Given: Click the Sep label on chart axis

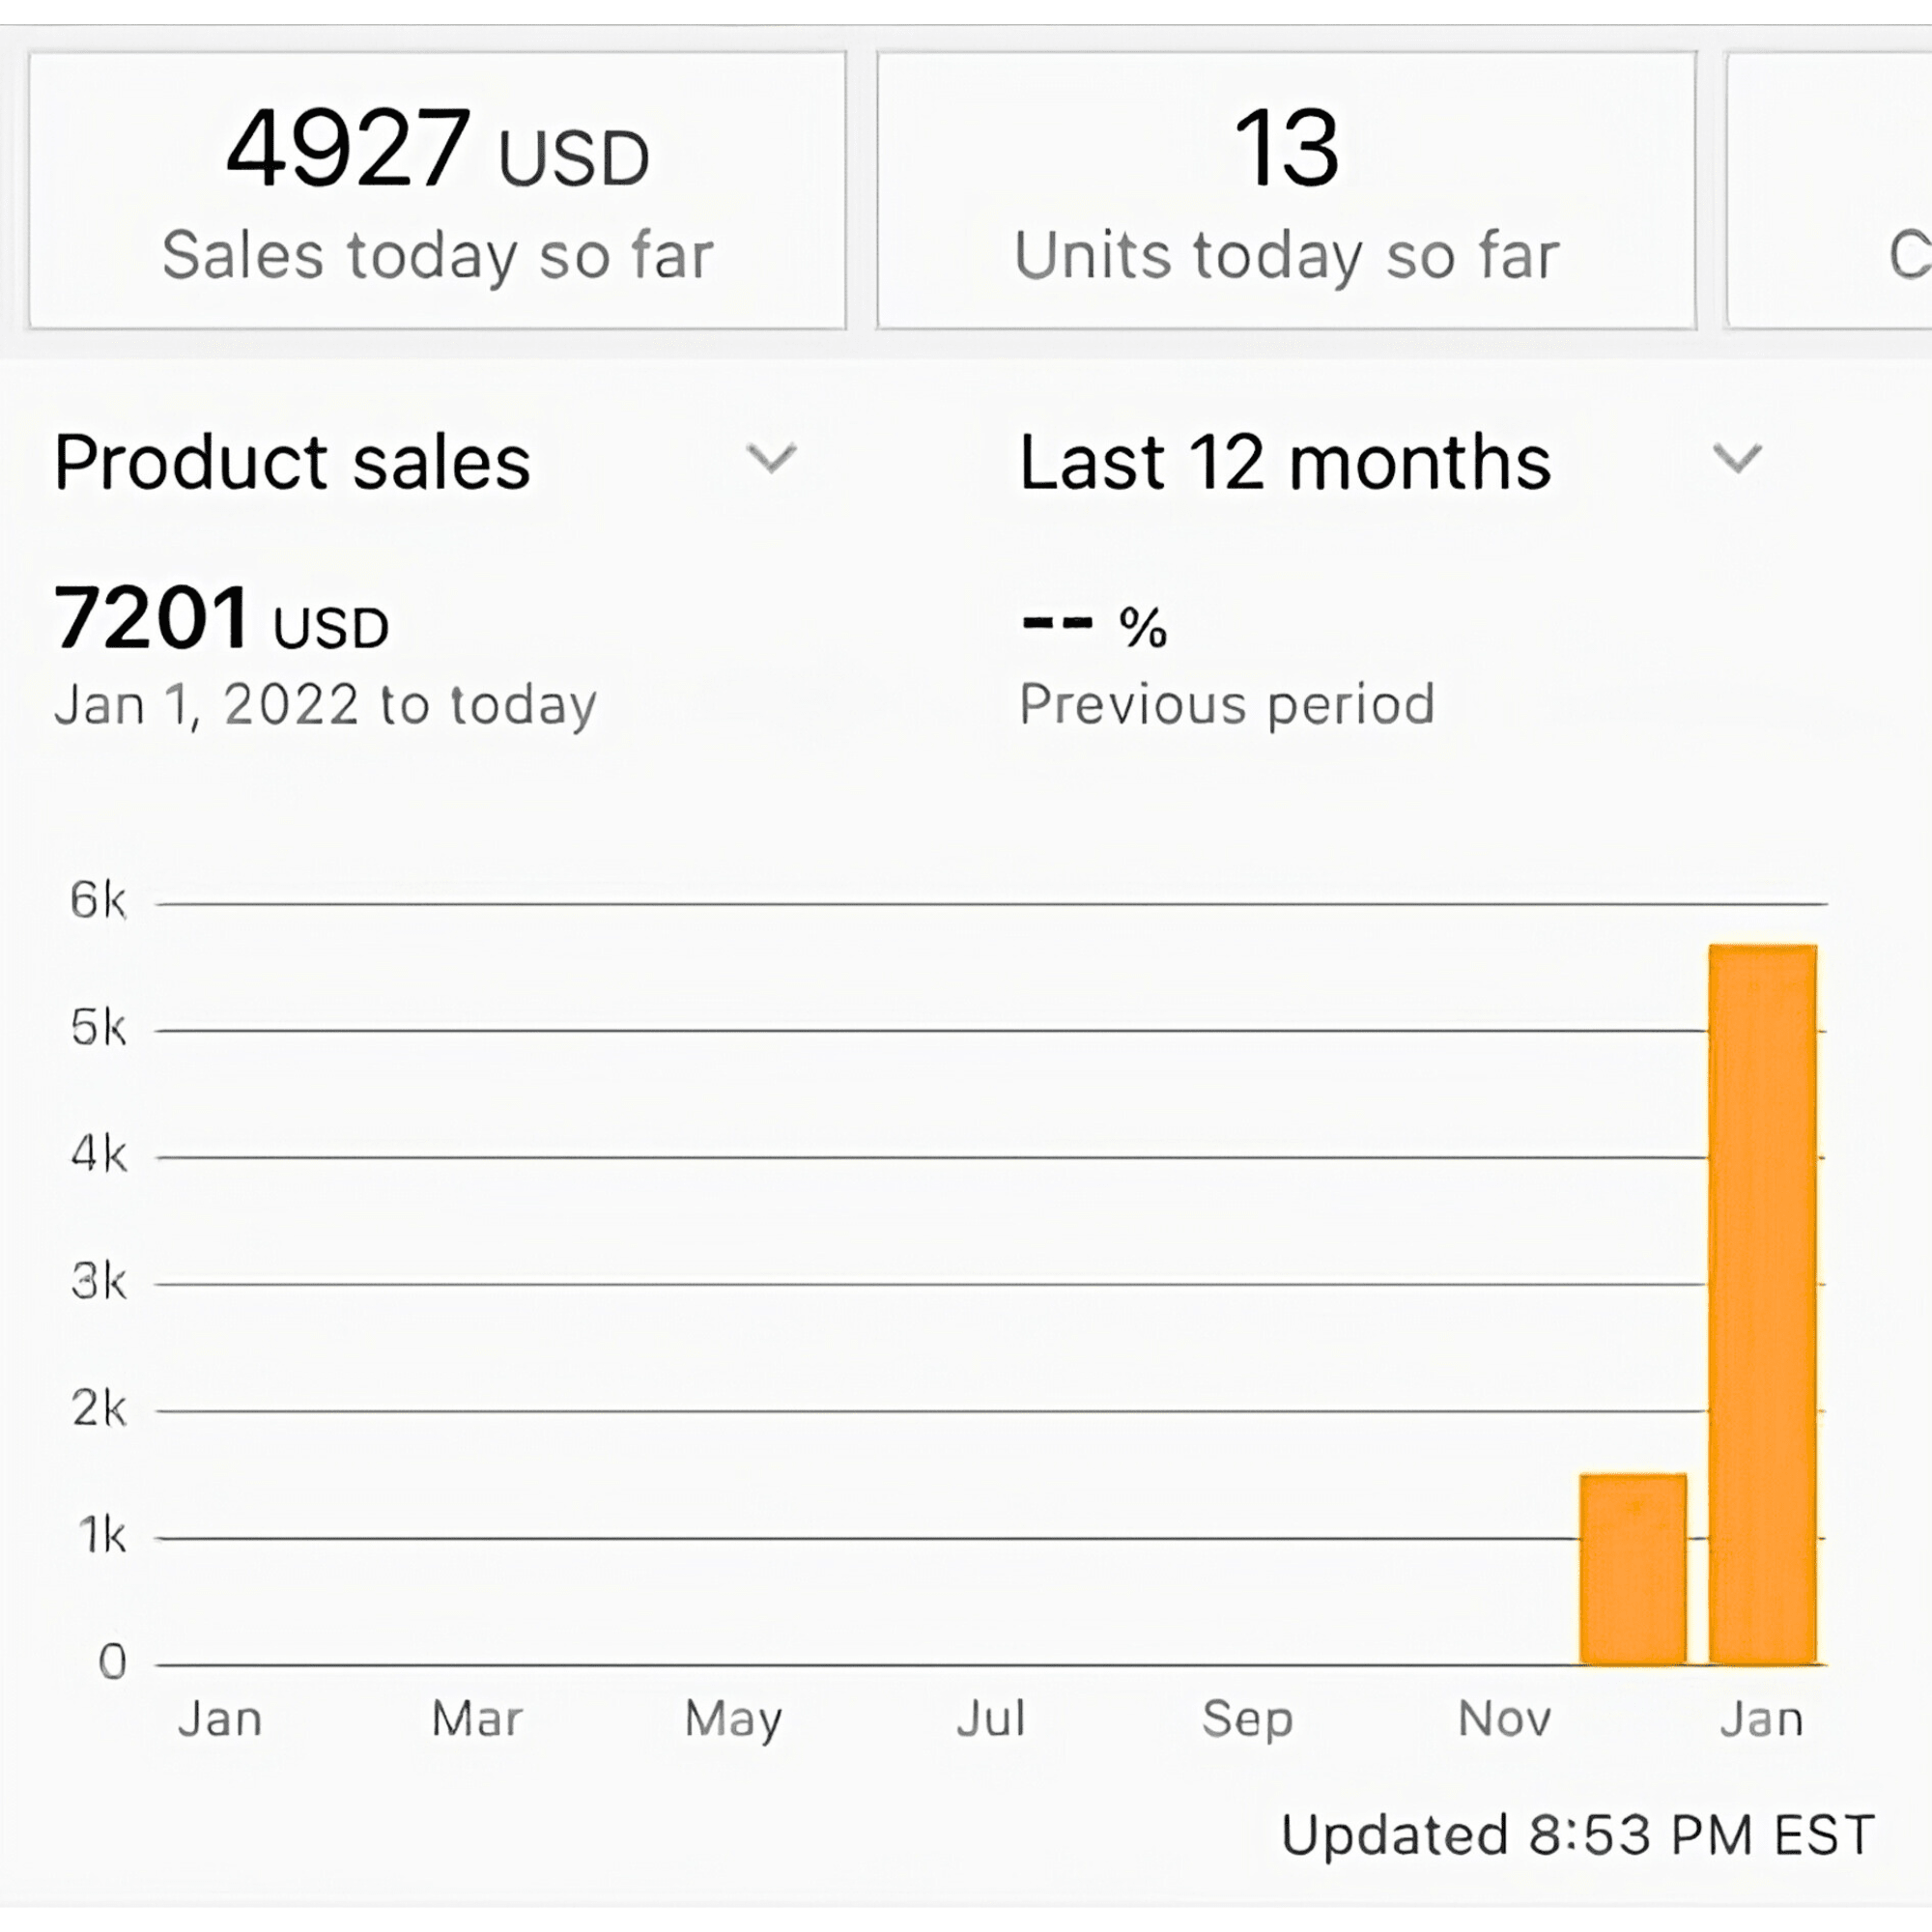Looking at the screenshot, I should [x=1247, y=1719].
